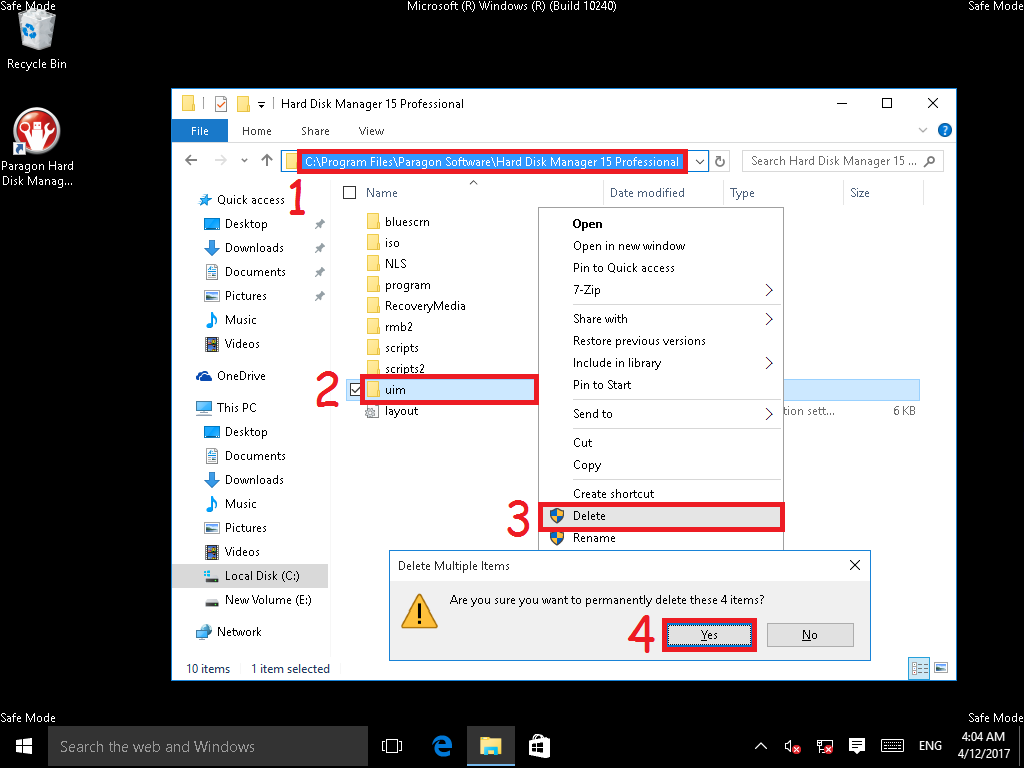This screenshot has height=768, width=1024.
Task: Launch Microsoft Edge from the taskbar
Action: 442,746
